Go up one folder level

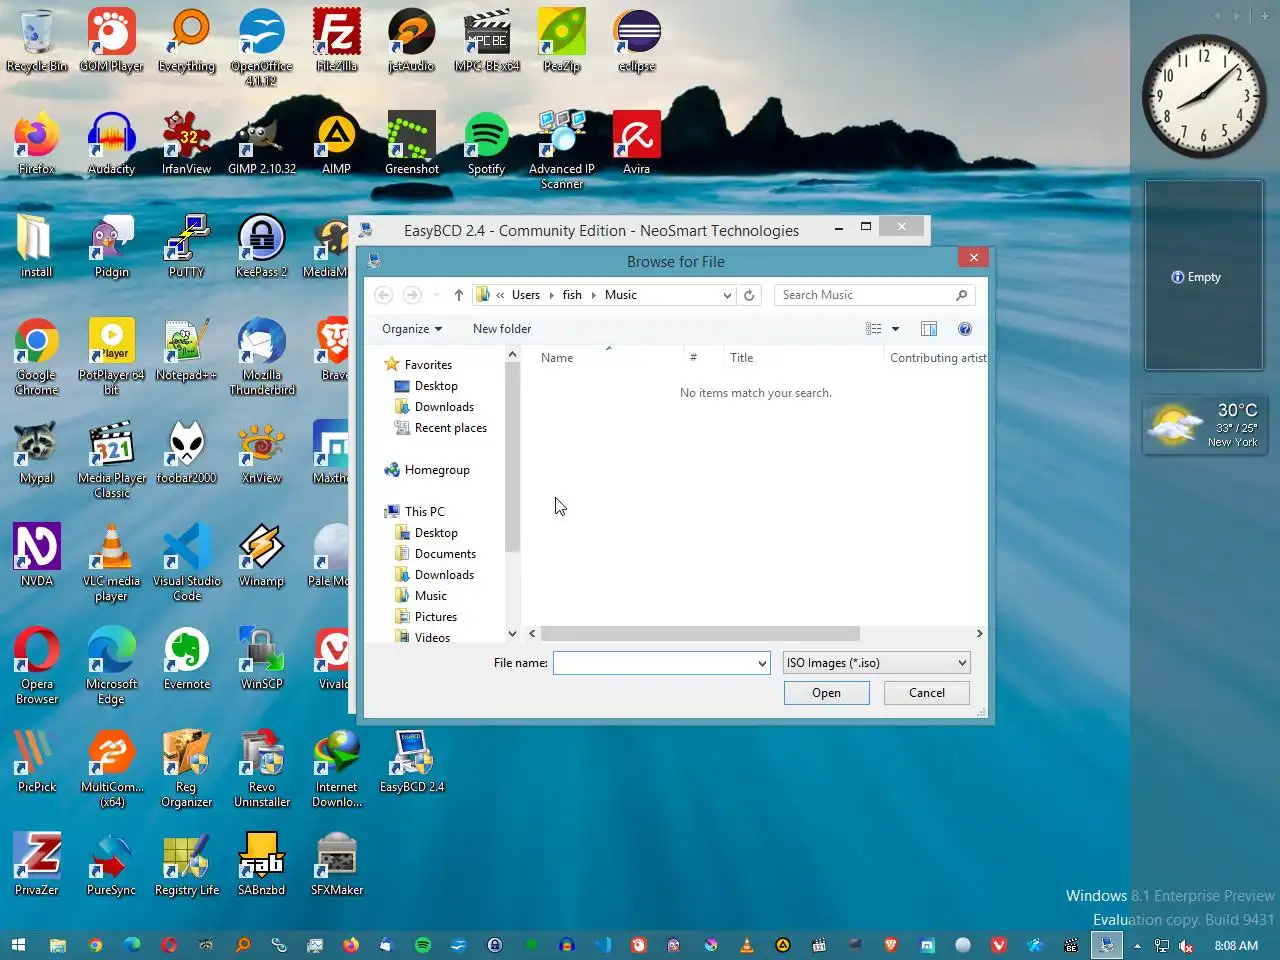(458, 295)
